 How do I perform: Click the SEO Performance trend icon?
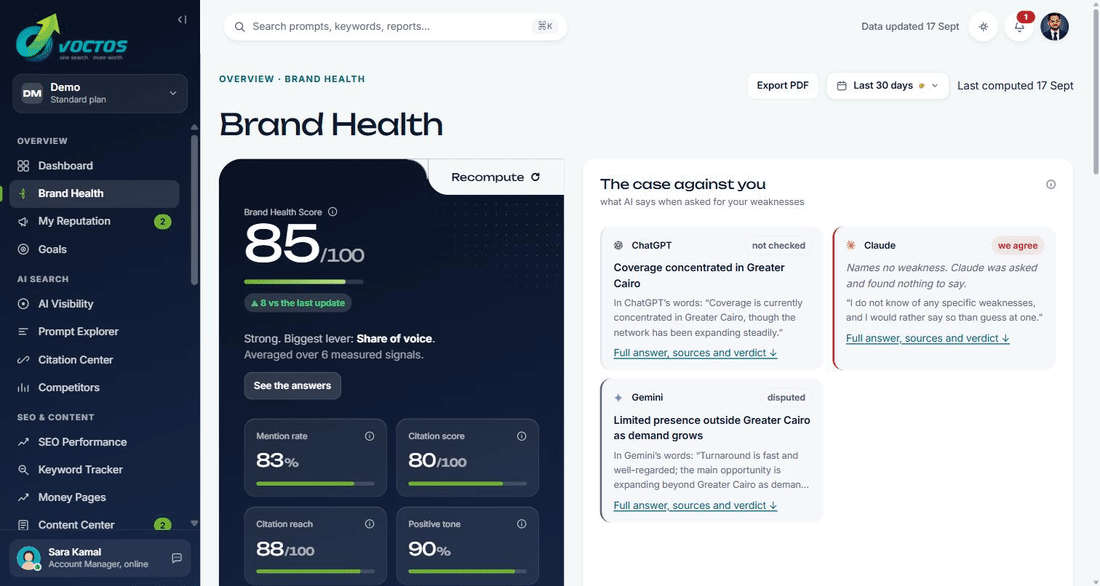pos(23,442)
